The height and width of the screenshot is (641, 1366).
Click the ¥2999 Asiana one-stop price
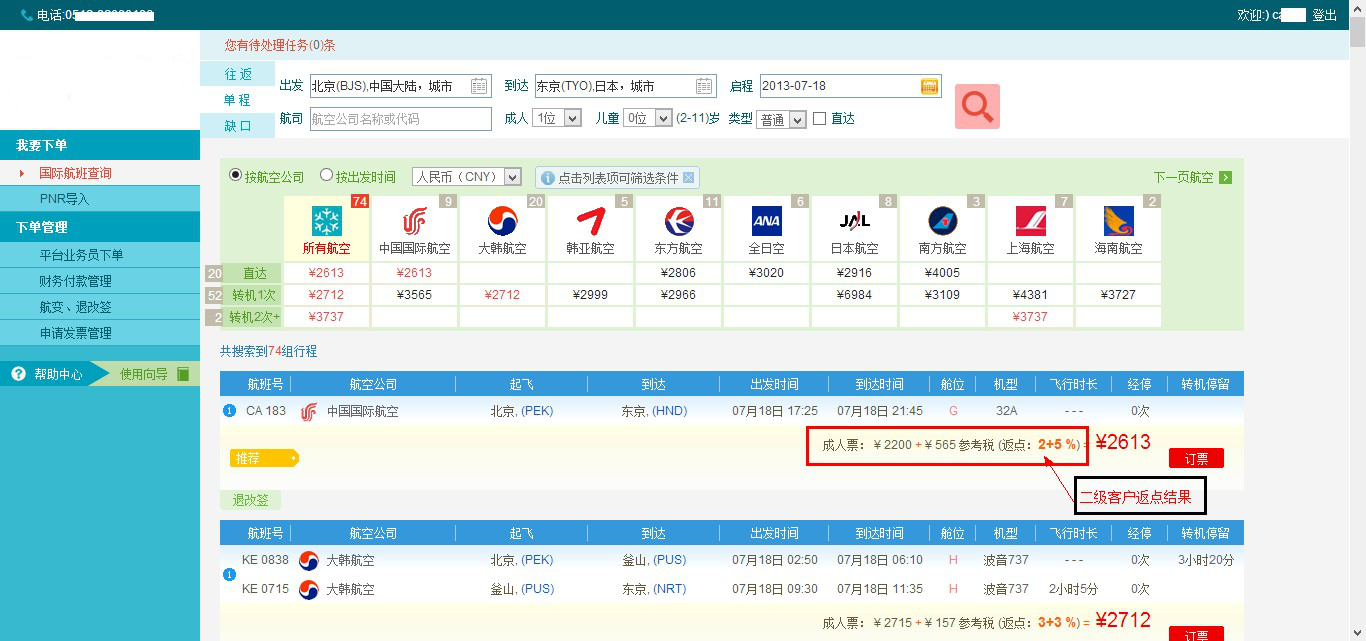point(591,295)
